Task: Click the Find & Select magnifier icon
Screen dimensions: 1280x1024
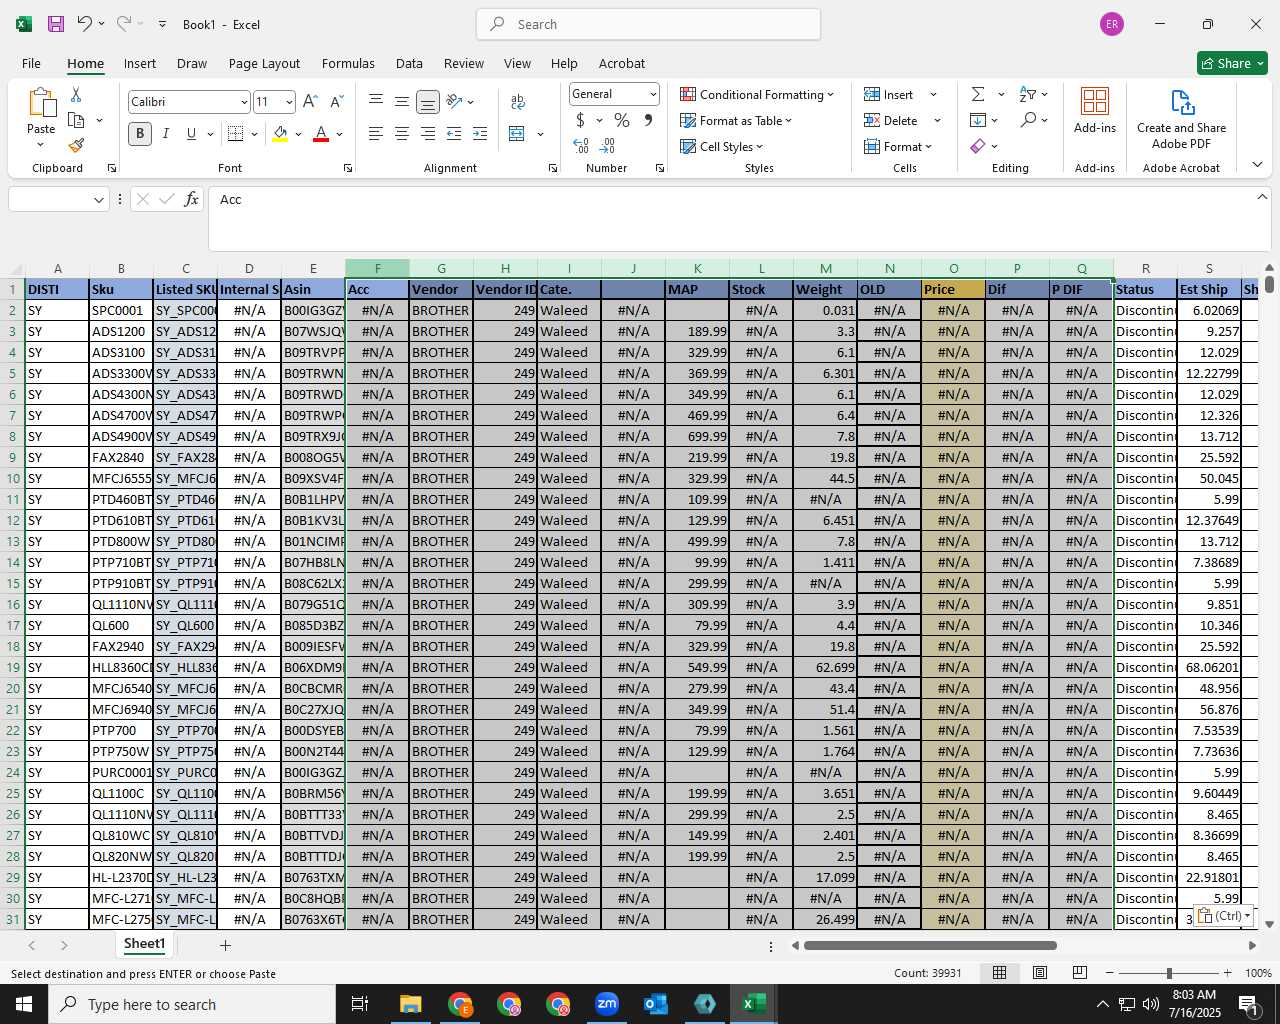Action: tap(1028, 120)
